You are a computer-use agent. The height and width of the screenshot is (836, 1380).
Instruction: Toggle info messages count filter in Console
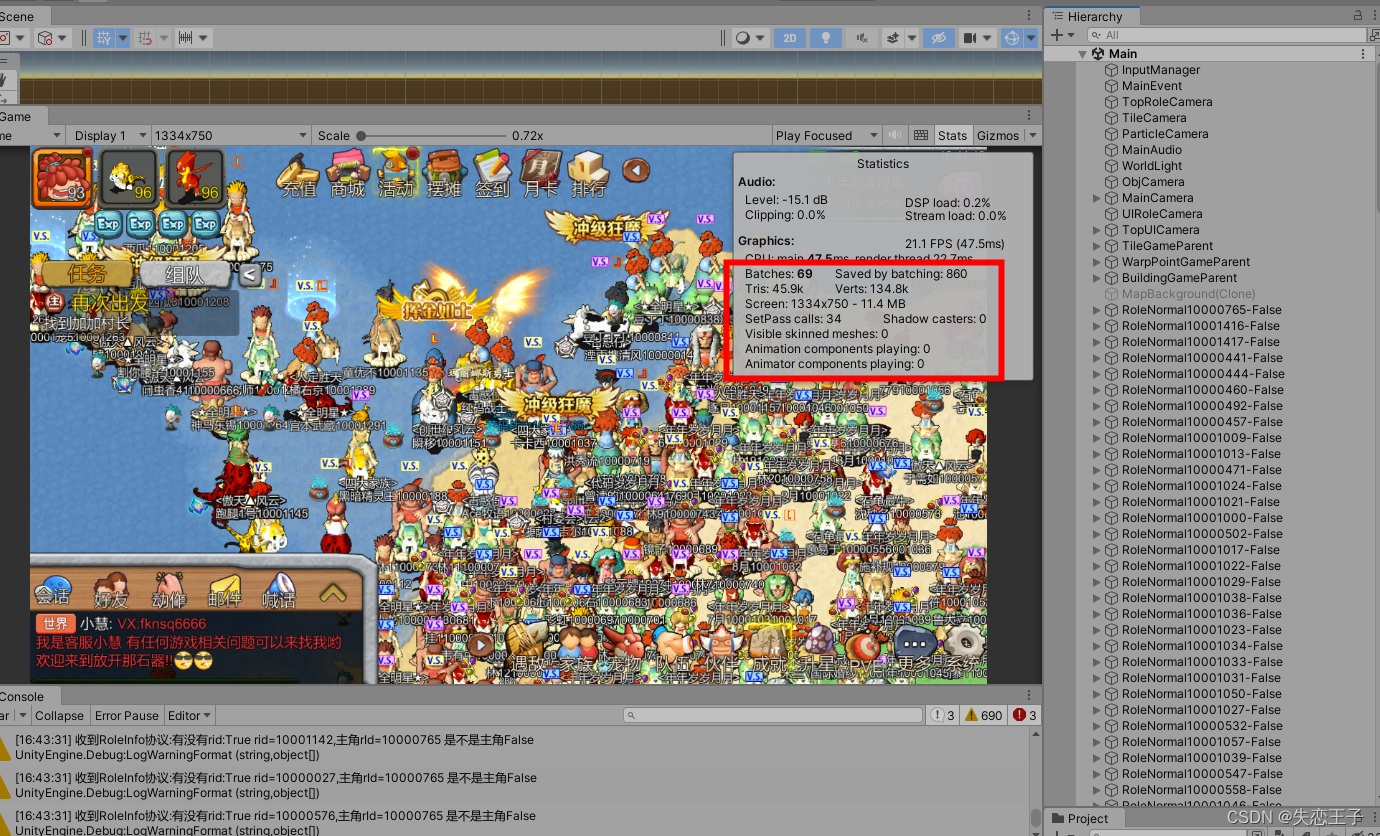(942, 715)
